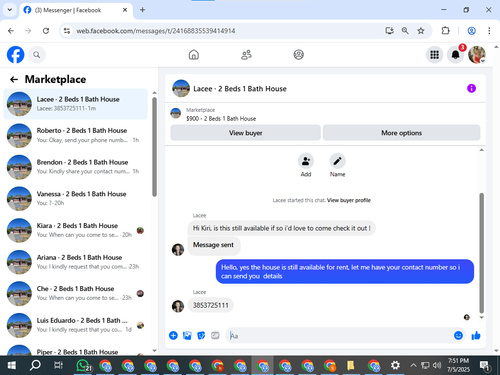Open the tab search dropdown chevron
500x375 pixels.
tap(10, 10)
